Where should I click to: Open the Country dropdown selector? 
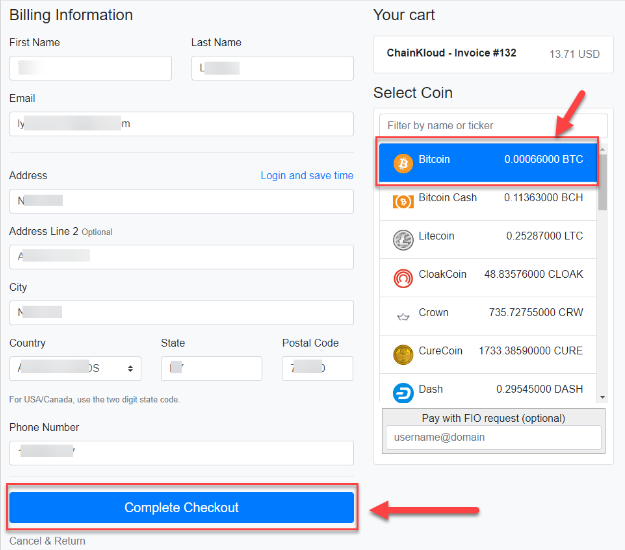tap(75, 368)
